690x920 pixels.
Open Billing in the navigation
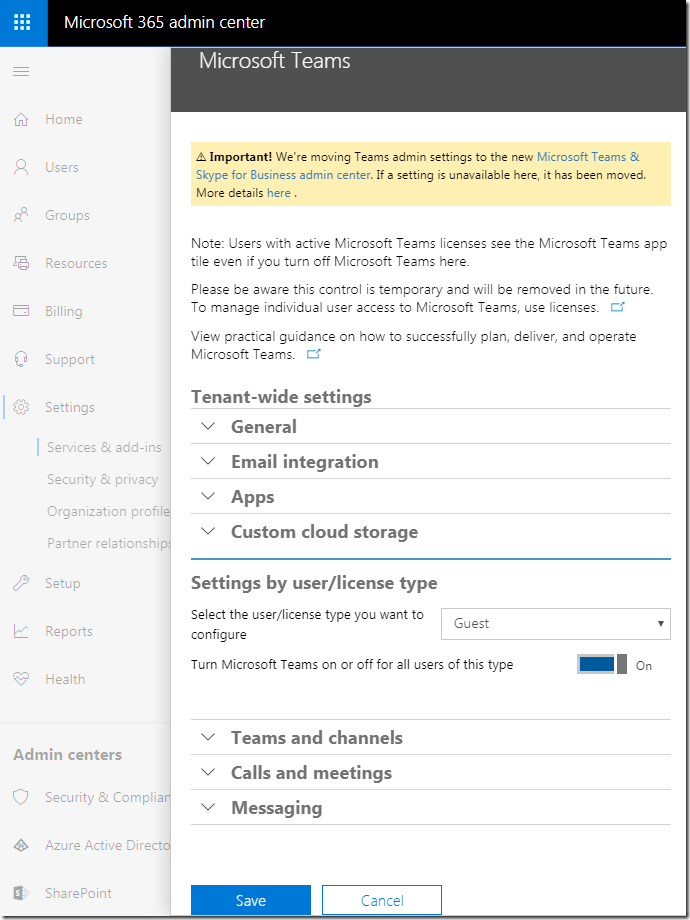point(64,311)
